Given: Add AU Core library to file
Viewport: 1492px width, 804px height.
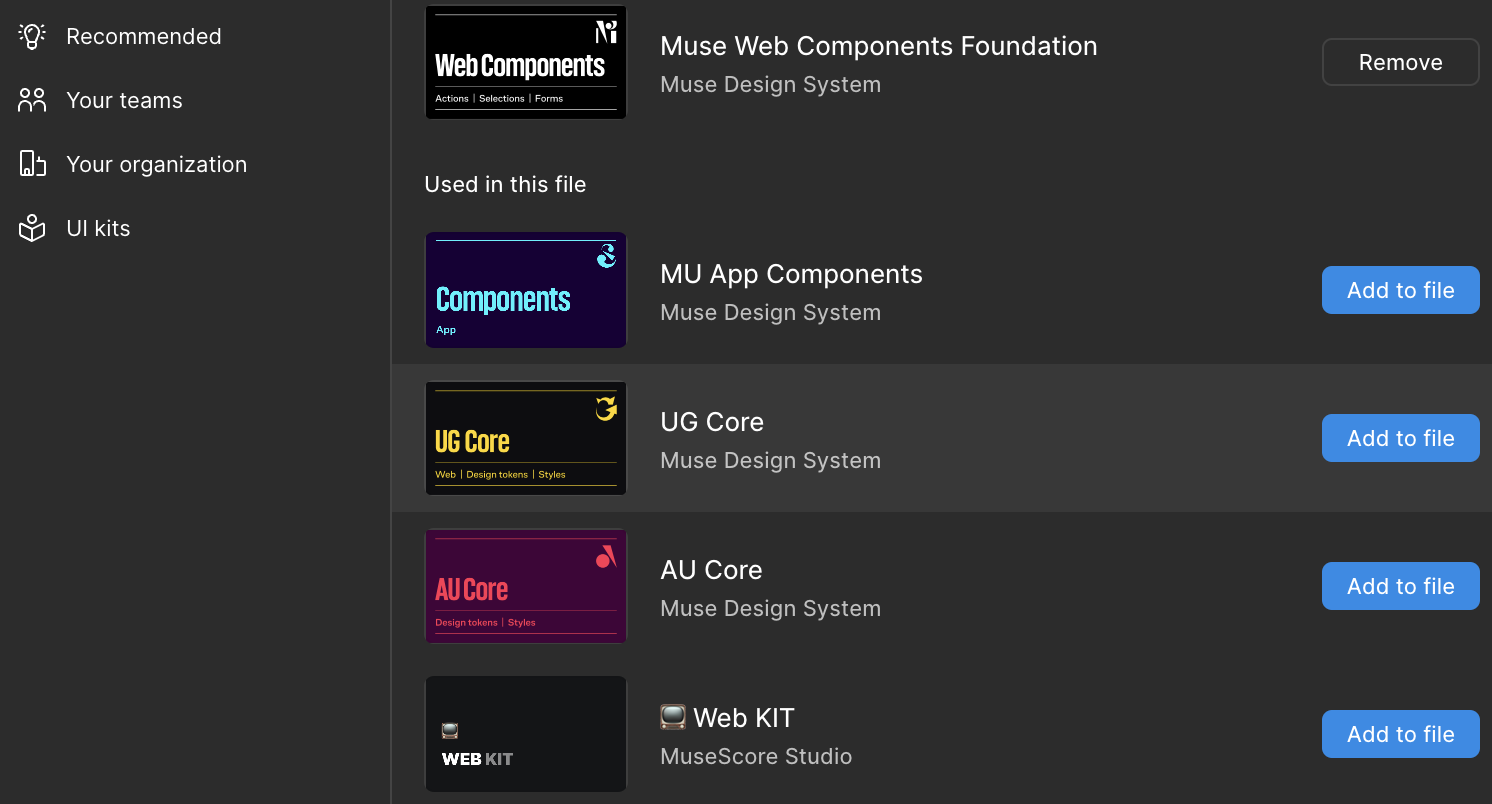Looking at the screenshot, I should pyautogui.click(x=1400, y=586).
